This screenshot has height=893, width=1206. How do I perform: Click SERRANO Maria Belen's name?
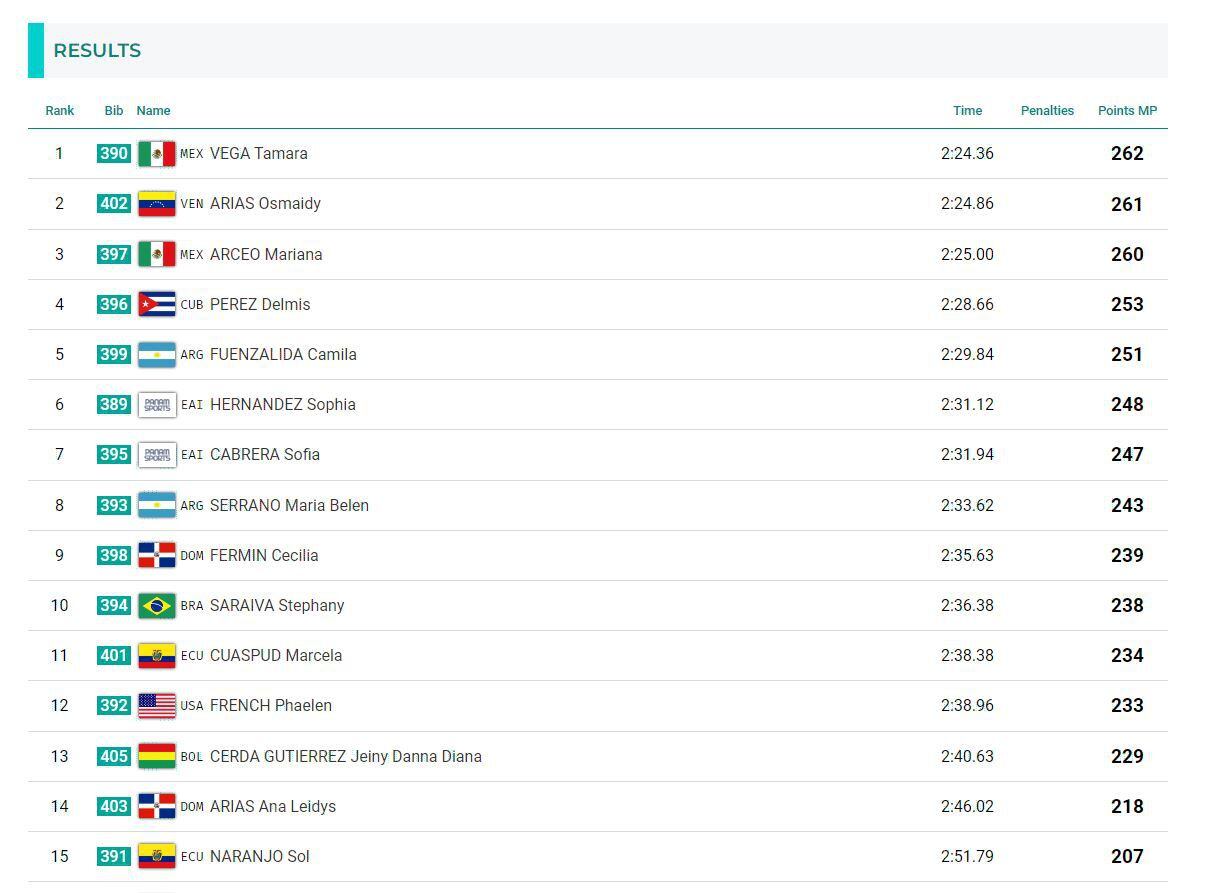(x=289, y=505)
